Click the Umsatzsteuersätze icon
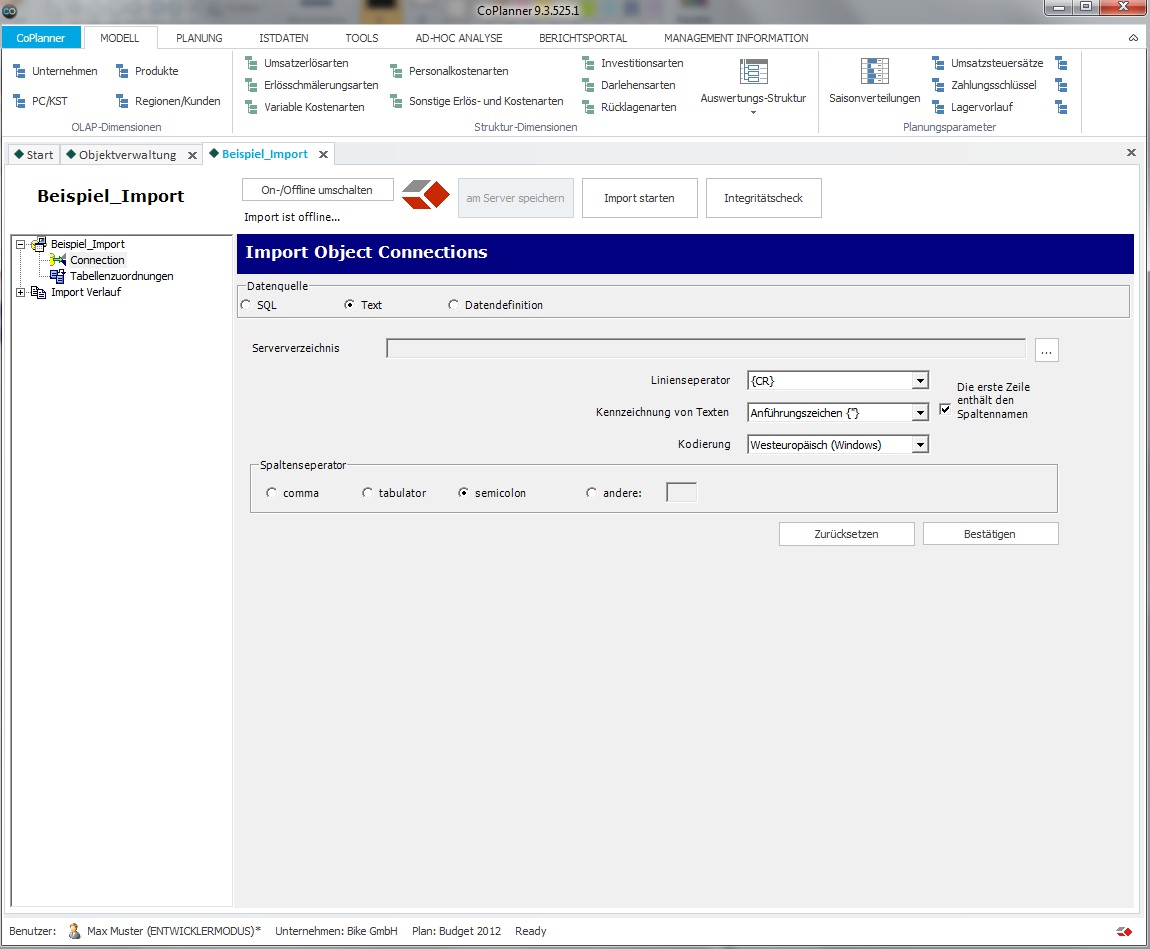The height and width of the screenshot is (949, 1150). 938,63
